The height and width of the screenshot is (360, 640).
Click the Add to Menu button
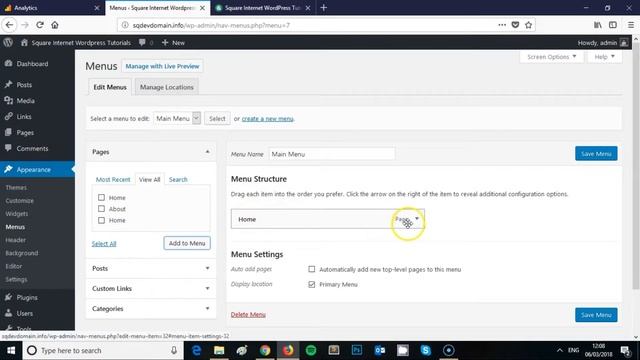(x=187, y=243)
